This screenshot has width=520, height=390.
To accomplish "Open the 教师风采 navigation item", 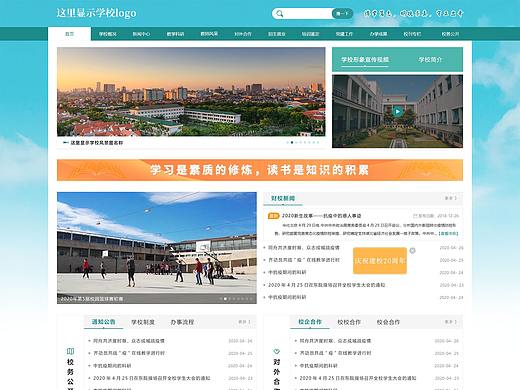I will pyautogui.click(x=209, y=34).
